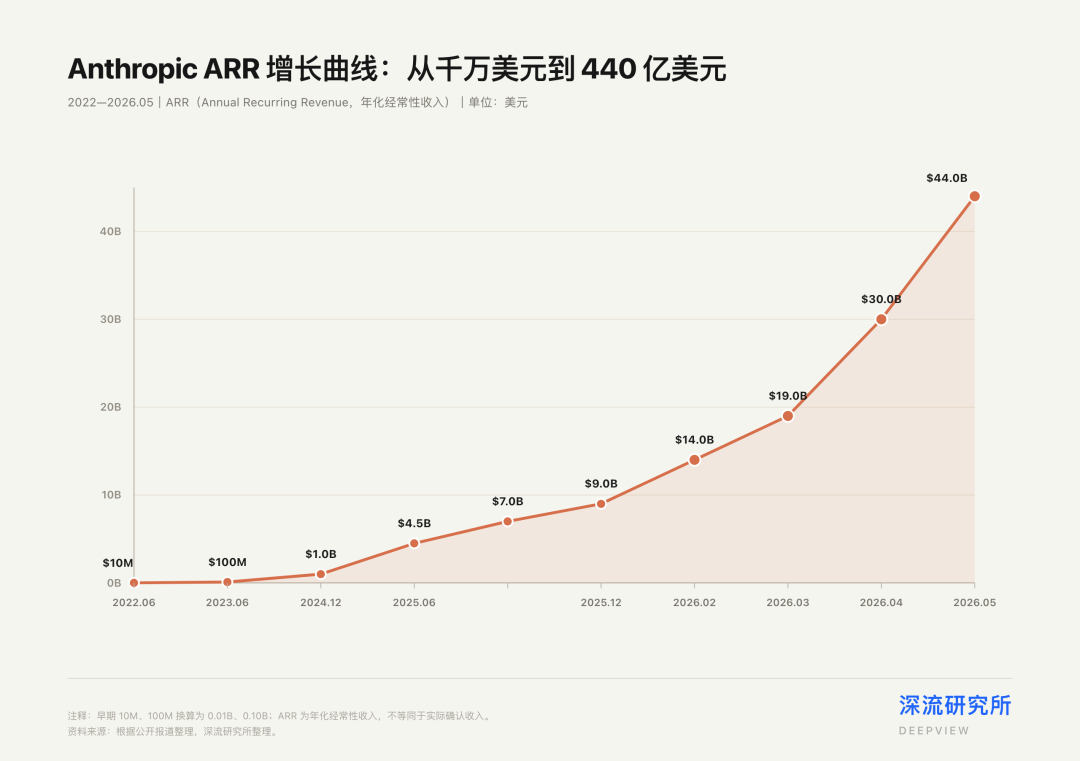The width and height of the screenshot is (1080, 761).
Task: Click the 'DEEPVIEW' text under the logo
Action: [x=934, y=731]
